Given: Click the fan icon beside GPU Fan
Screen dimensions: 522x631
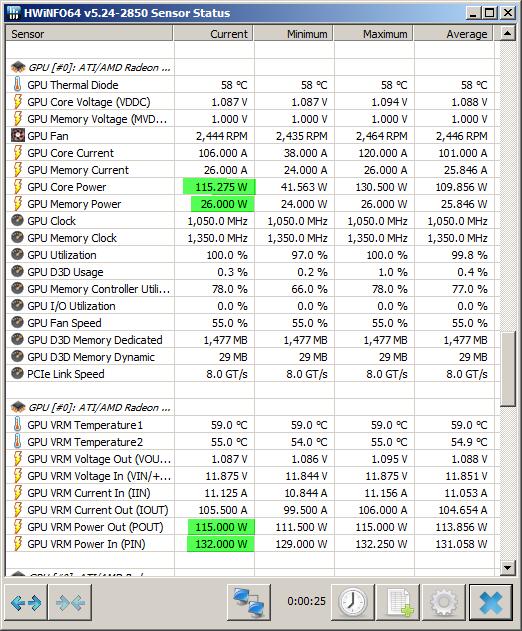Looking at the screenshot, I should coord(17,136).
